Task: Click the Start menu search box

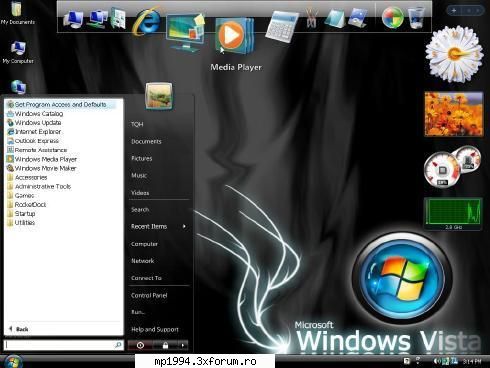Action: point(63,345)
